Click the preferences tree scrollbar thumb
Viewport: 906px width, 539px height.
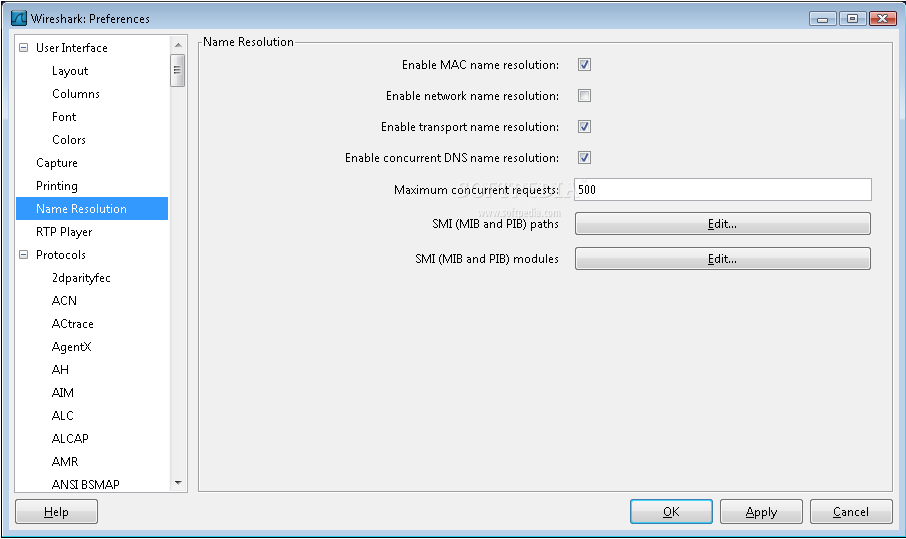(x=178, y=70)
